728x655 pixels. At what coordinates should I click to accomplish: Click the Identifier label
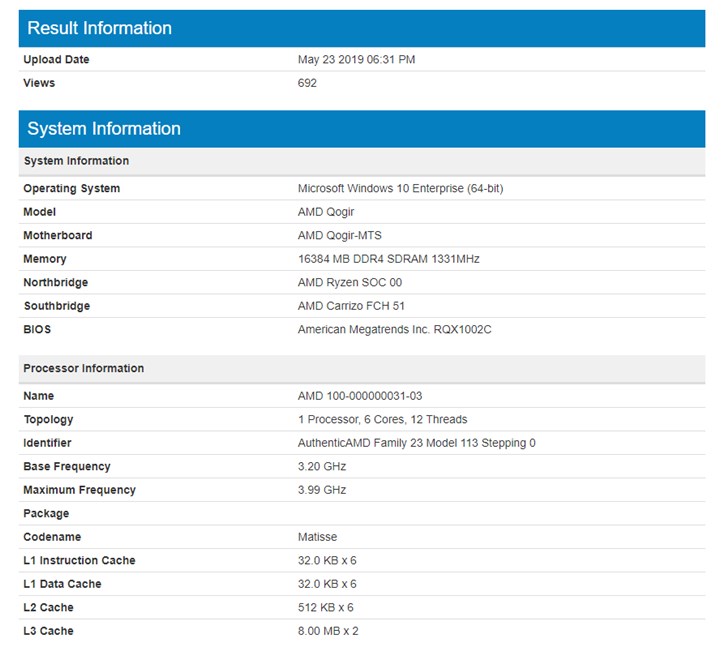pos(47,443)
